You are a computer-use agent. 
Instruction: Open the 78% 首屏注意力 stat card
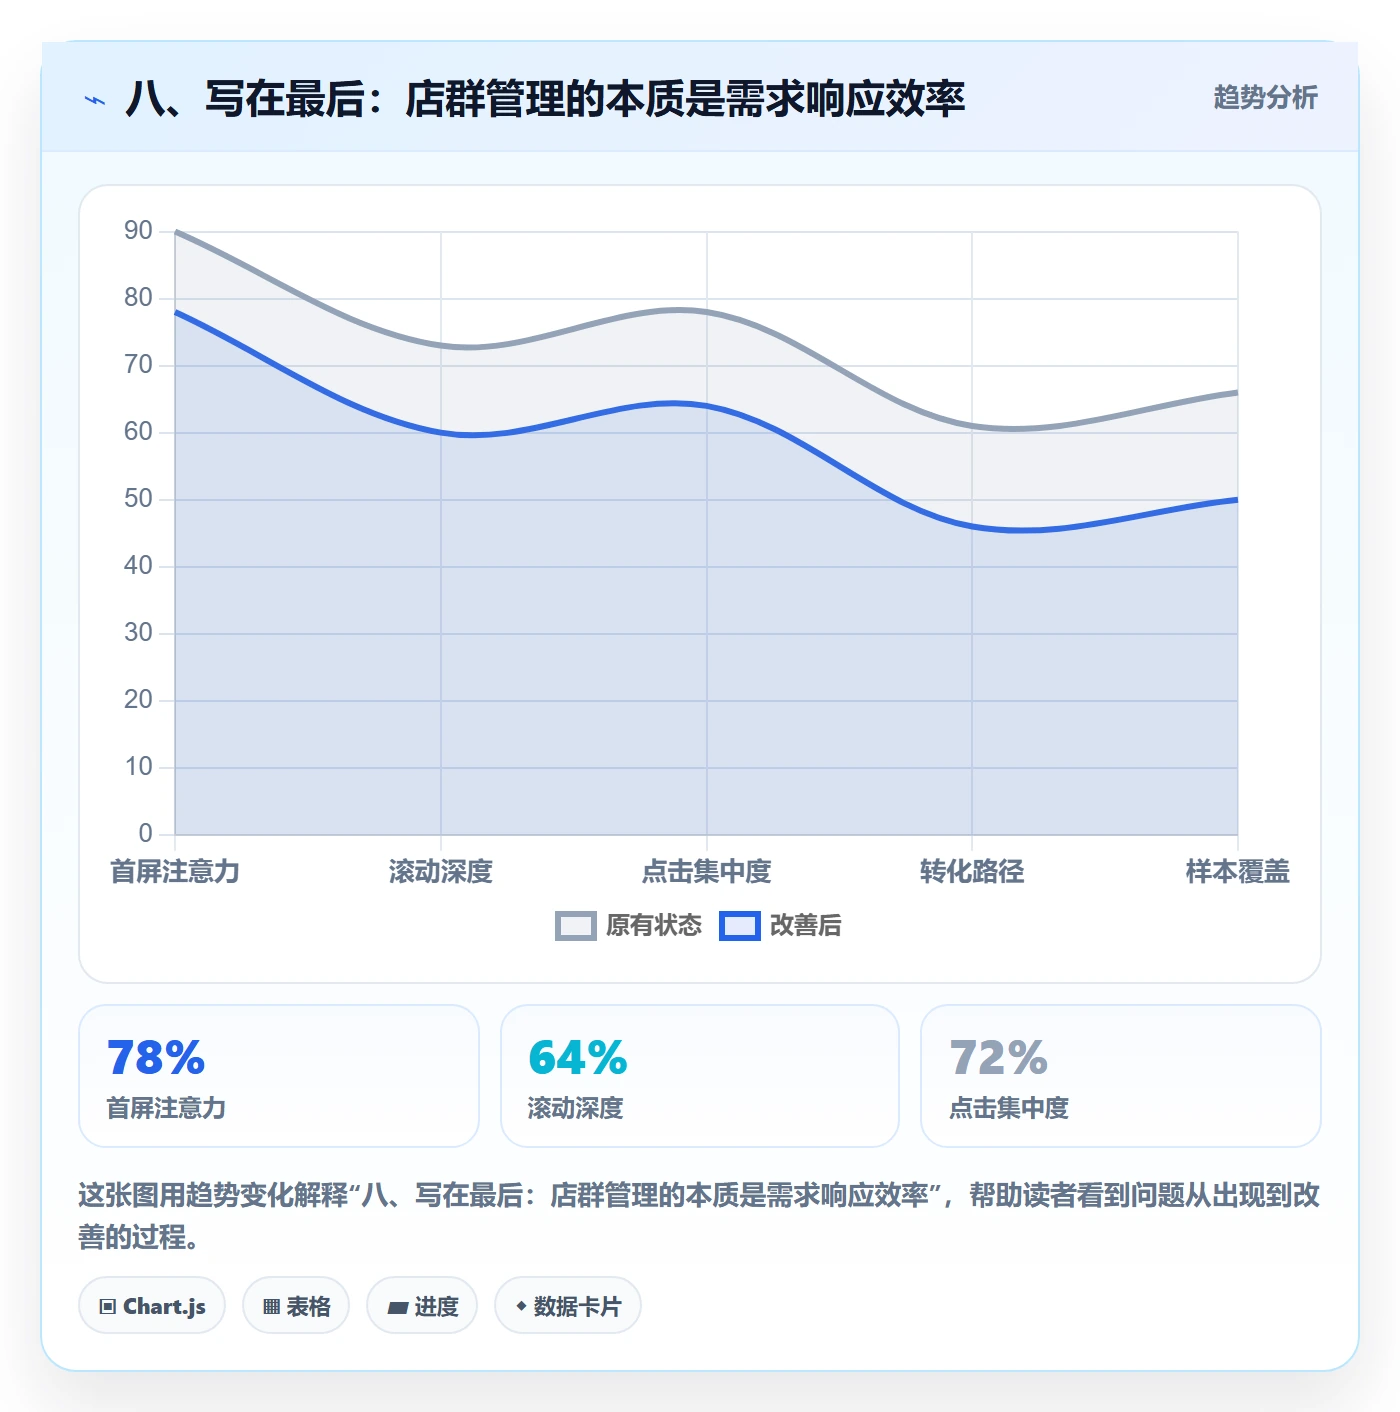[279, 1076]
